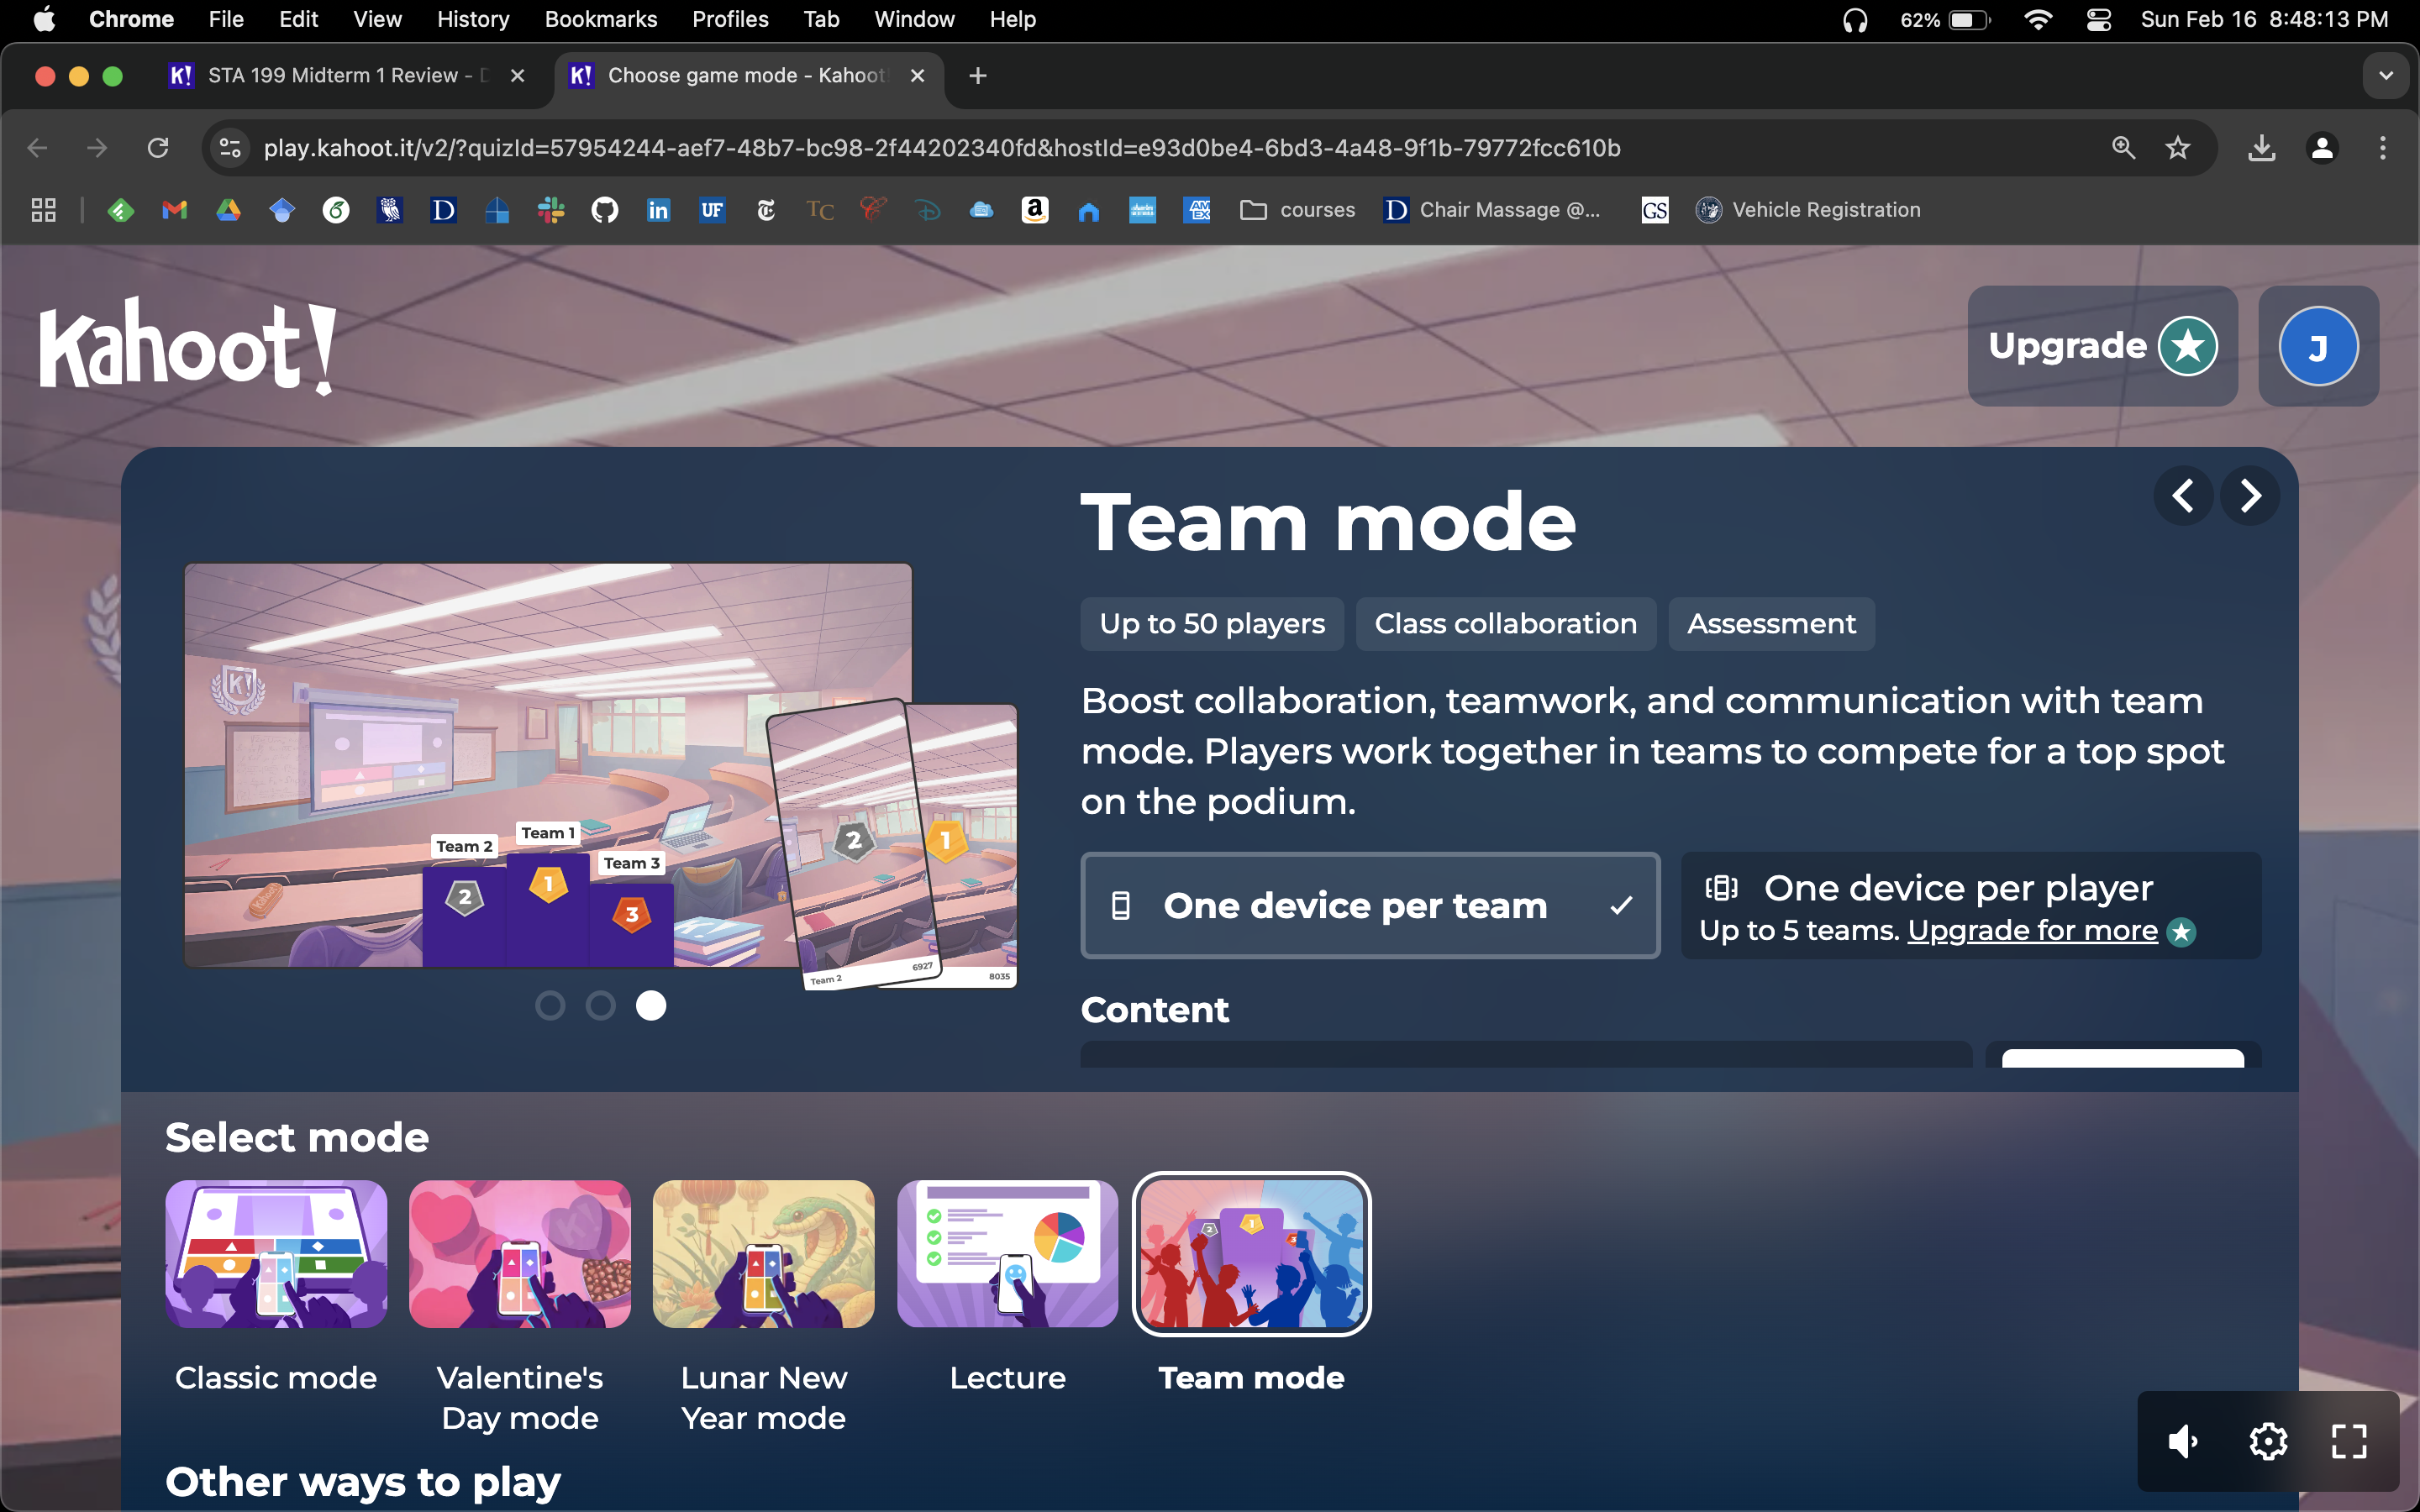Reload the current page
Viewport: 2420px width, 1512px height.
coord(158,148)
